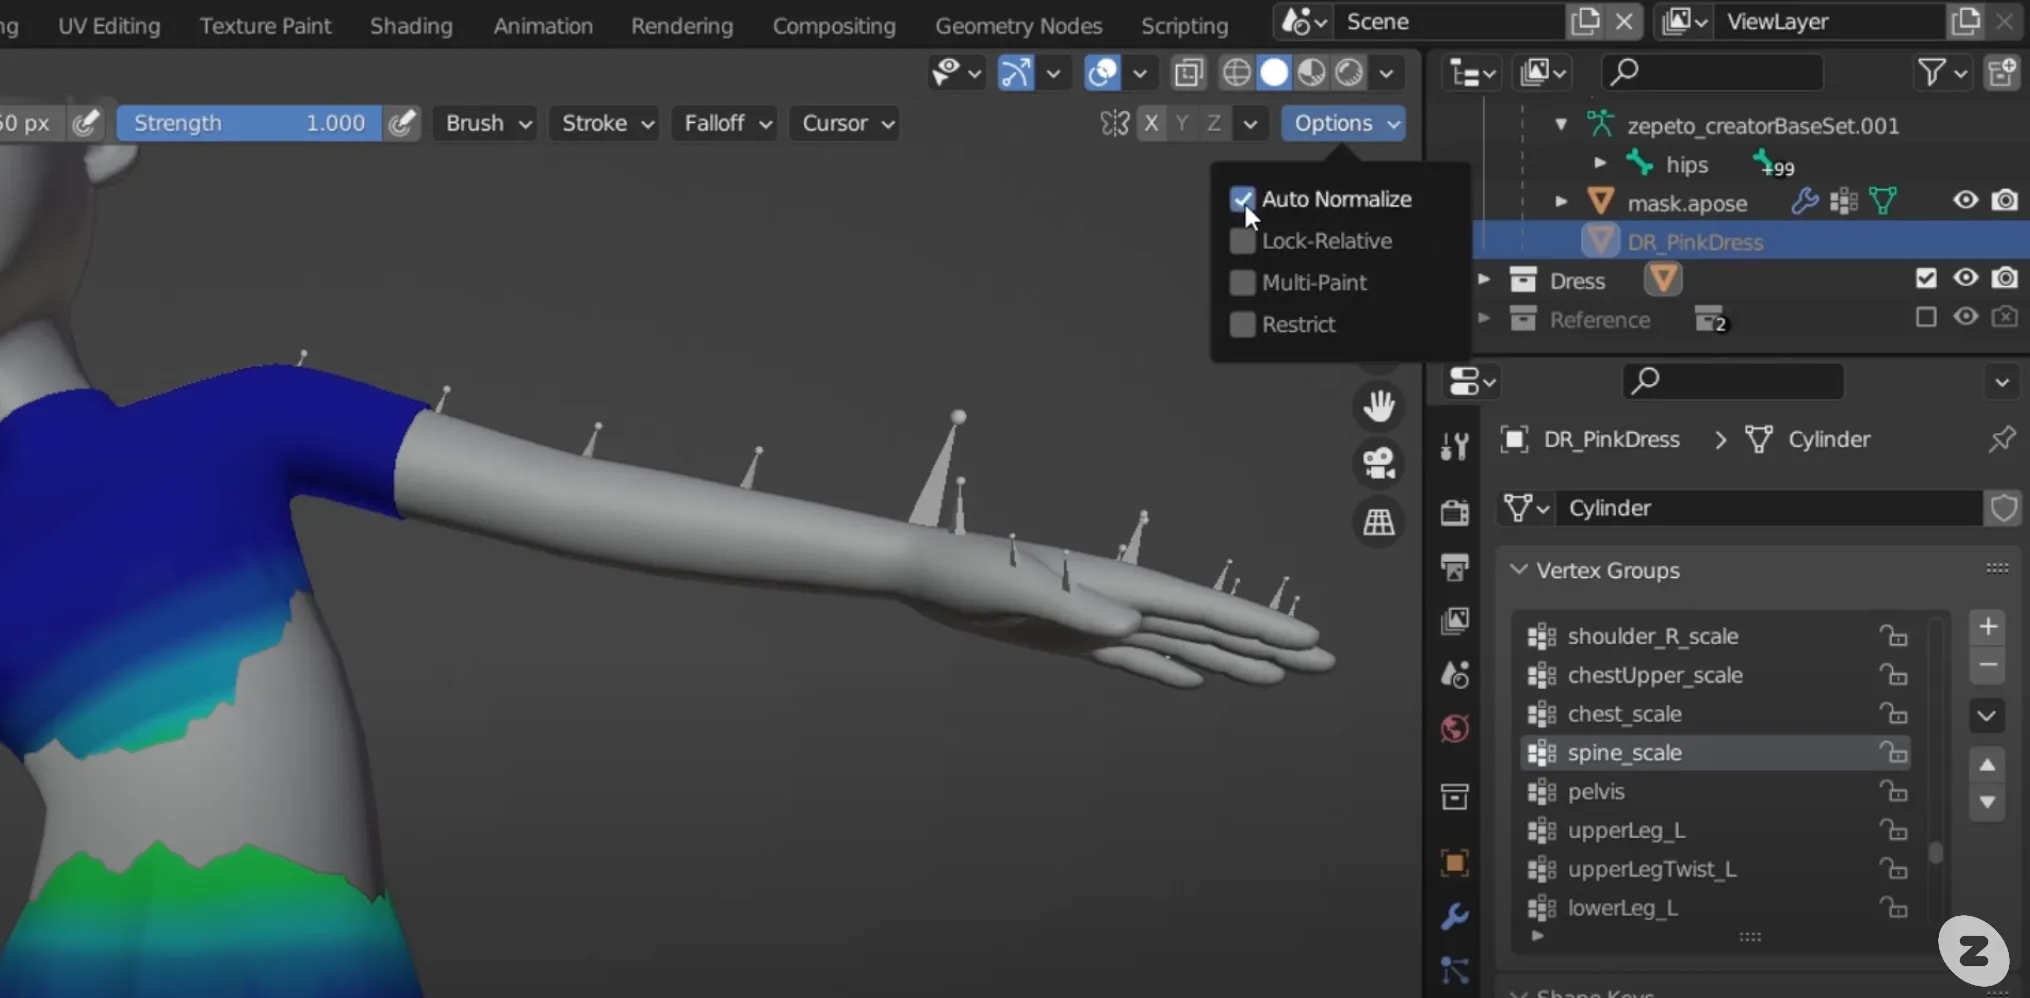
Task: Open the World properties tab
Action: pos(1454,729)
